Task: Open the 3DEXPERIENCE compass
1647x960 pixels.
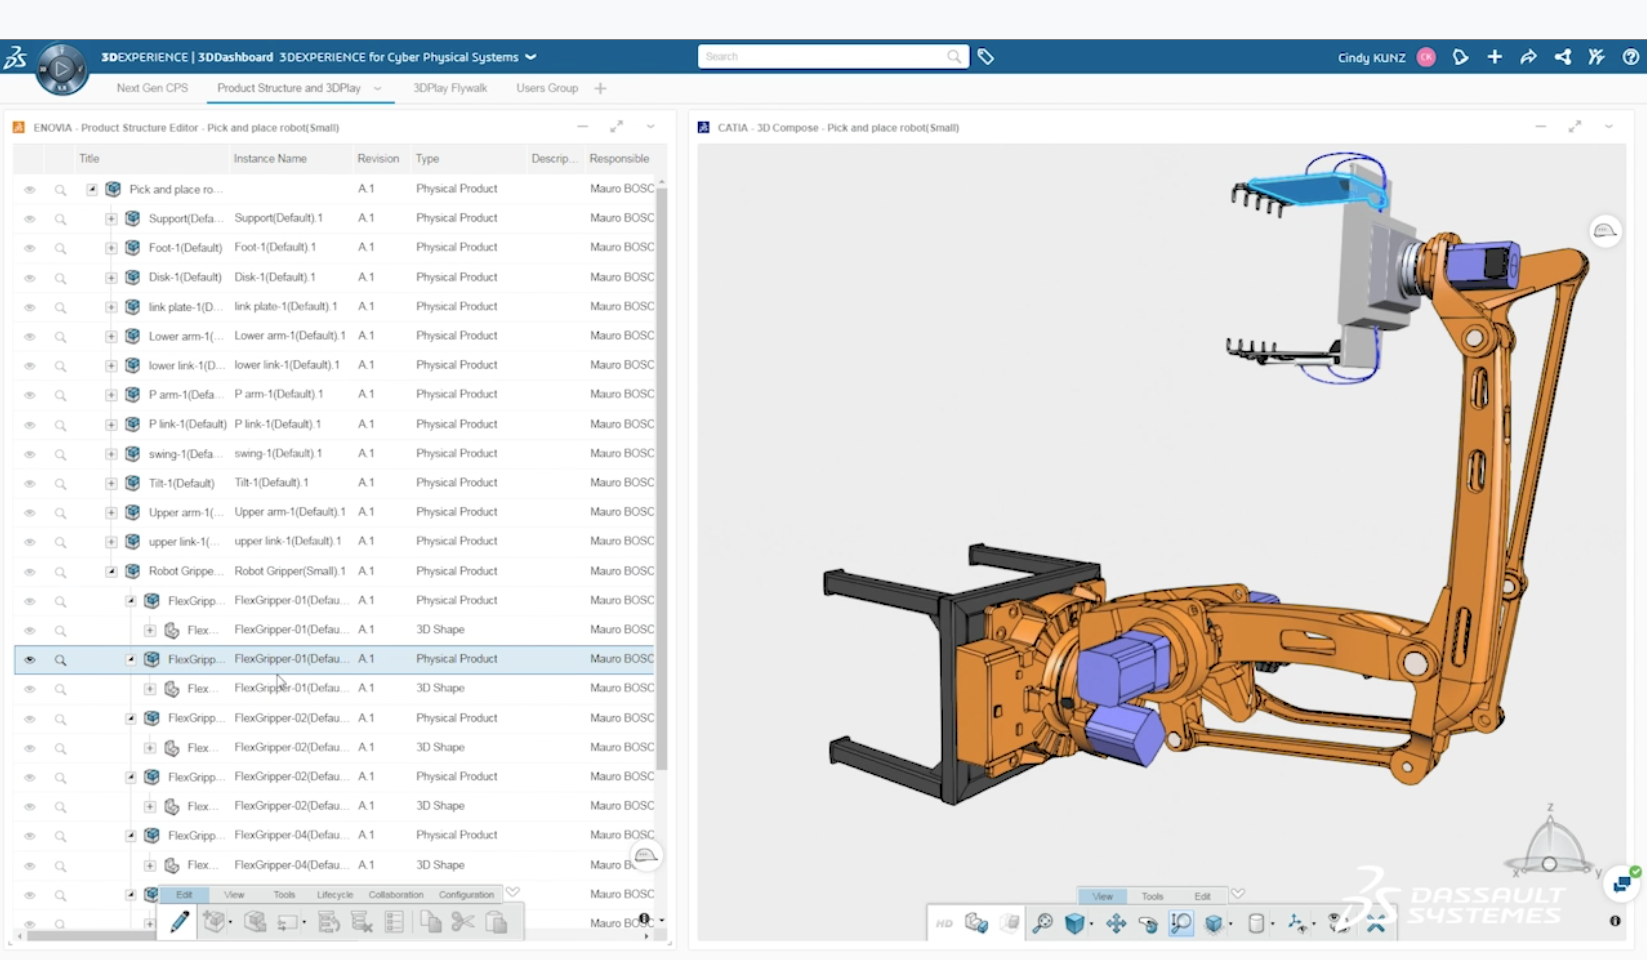Action: (61, 69)
